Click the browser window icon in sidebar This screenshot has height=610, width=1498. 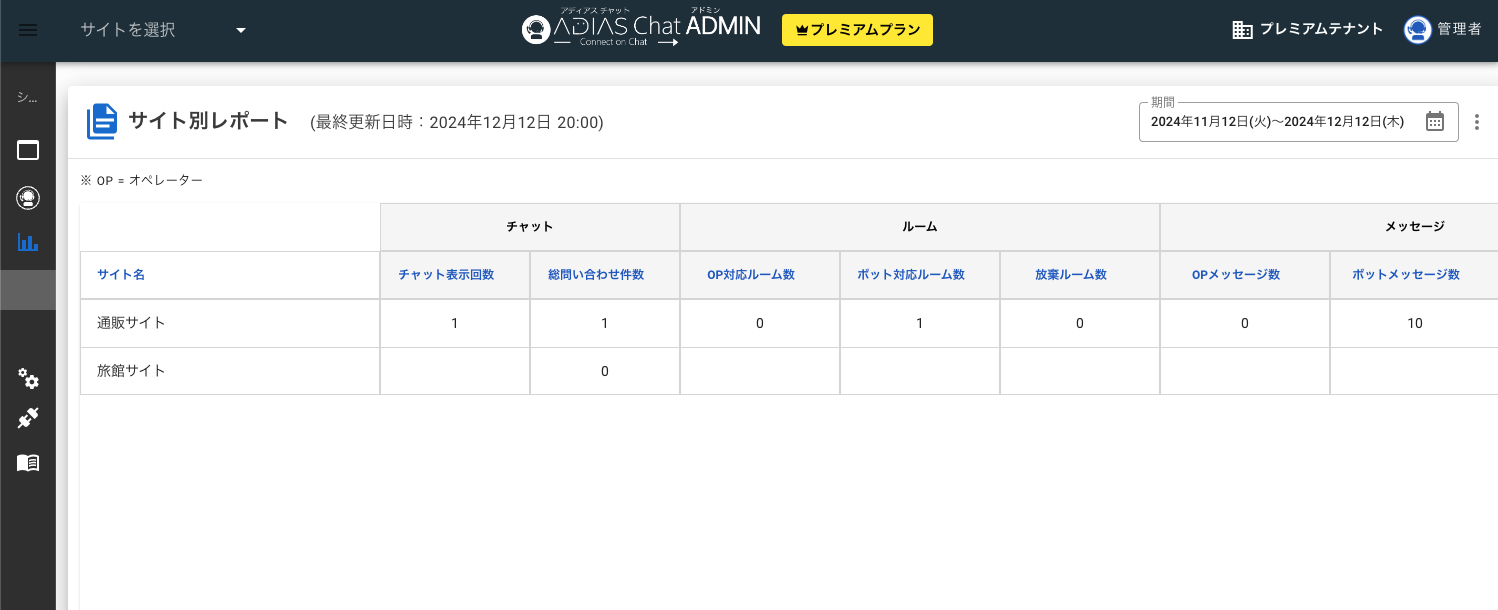pos(28,151)
